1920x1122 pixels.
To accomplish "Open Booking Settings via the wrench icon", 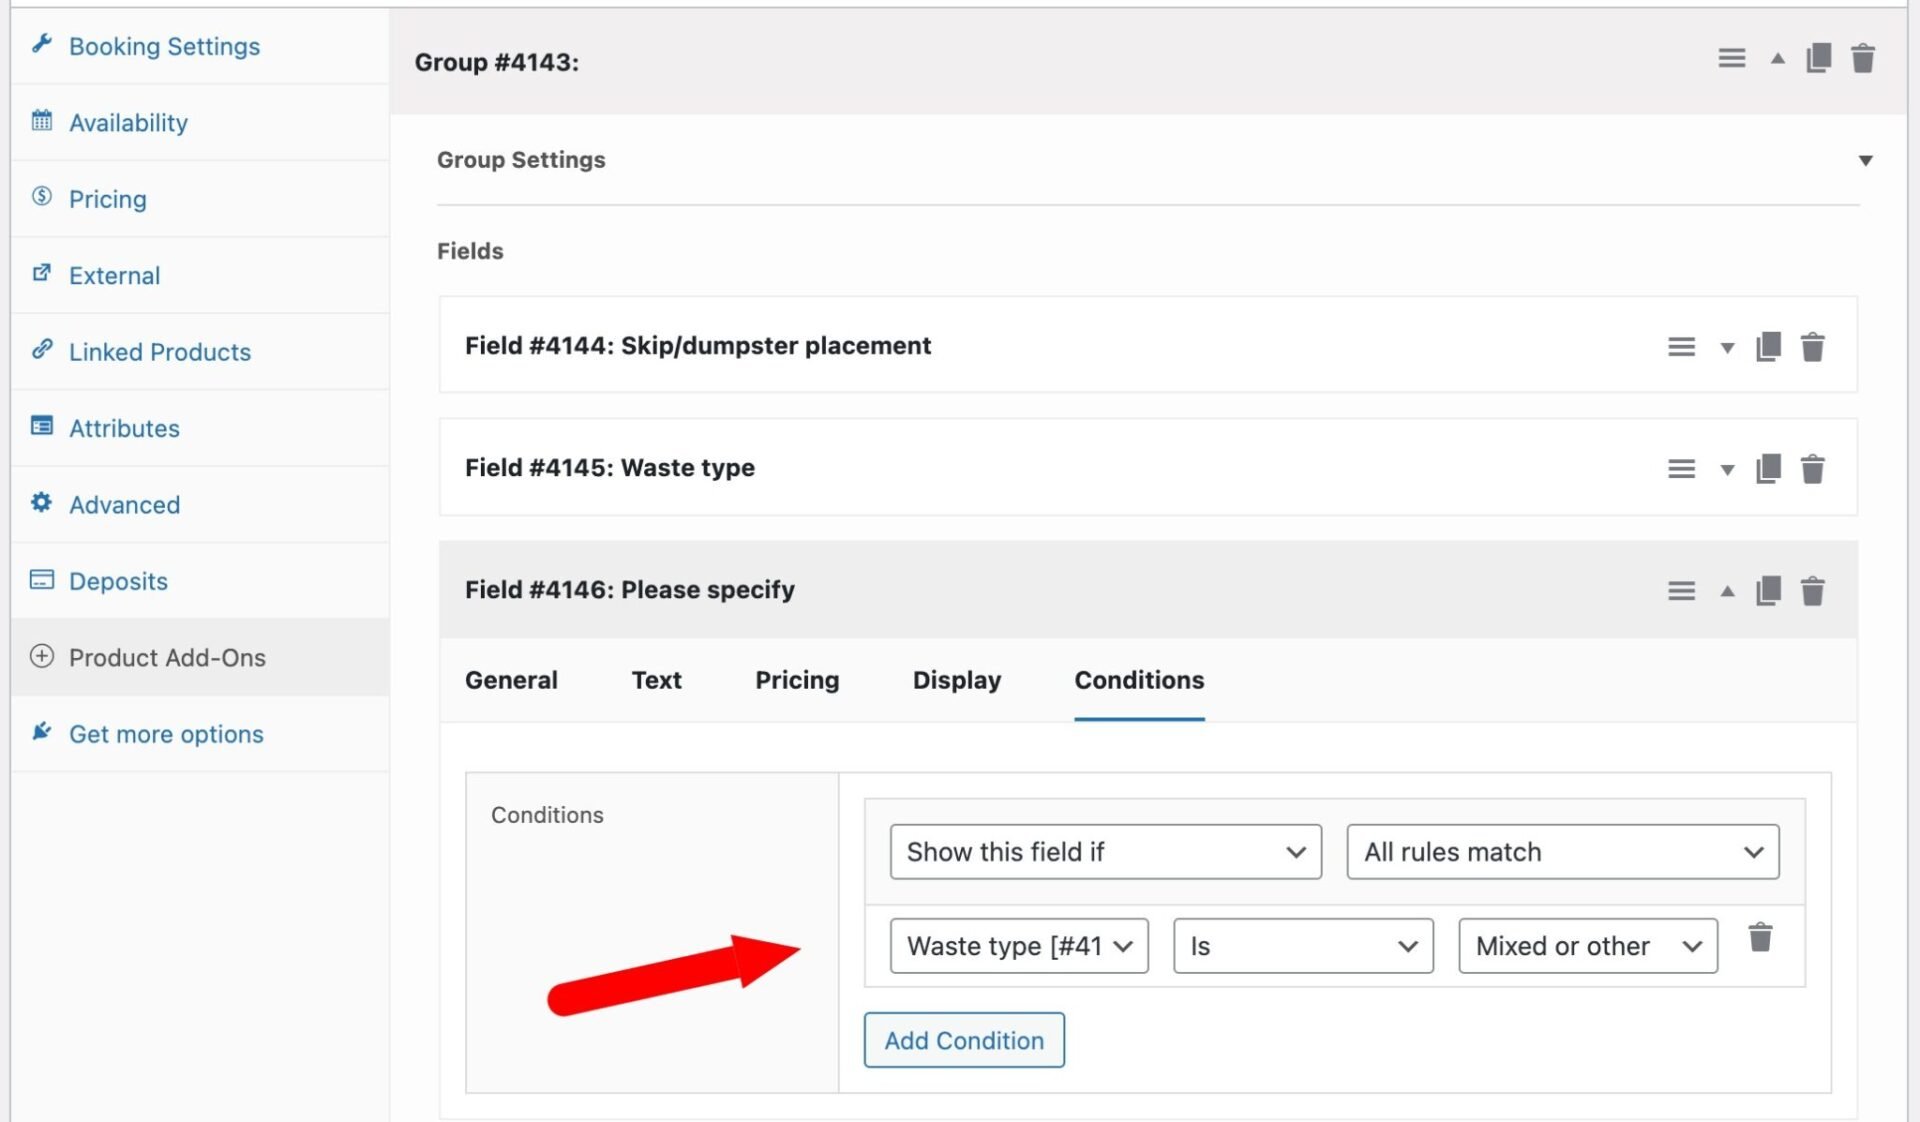I will [x=42, y=42].
